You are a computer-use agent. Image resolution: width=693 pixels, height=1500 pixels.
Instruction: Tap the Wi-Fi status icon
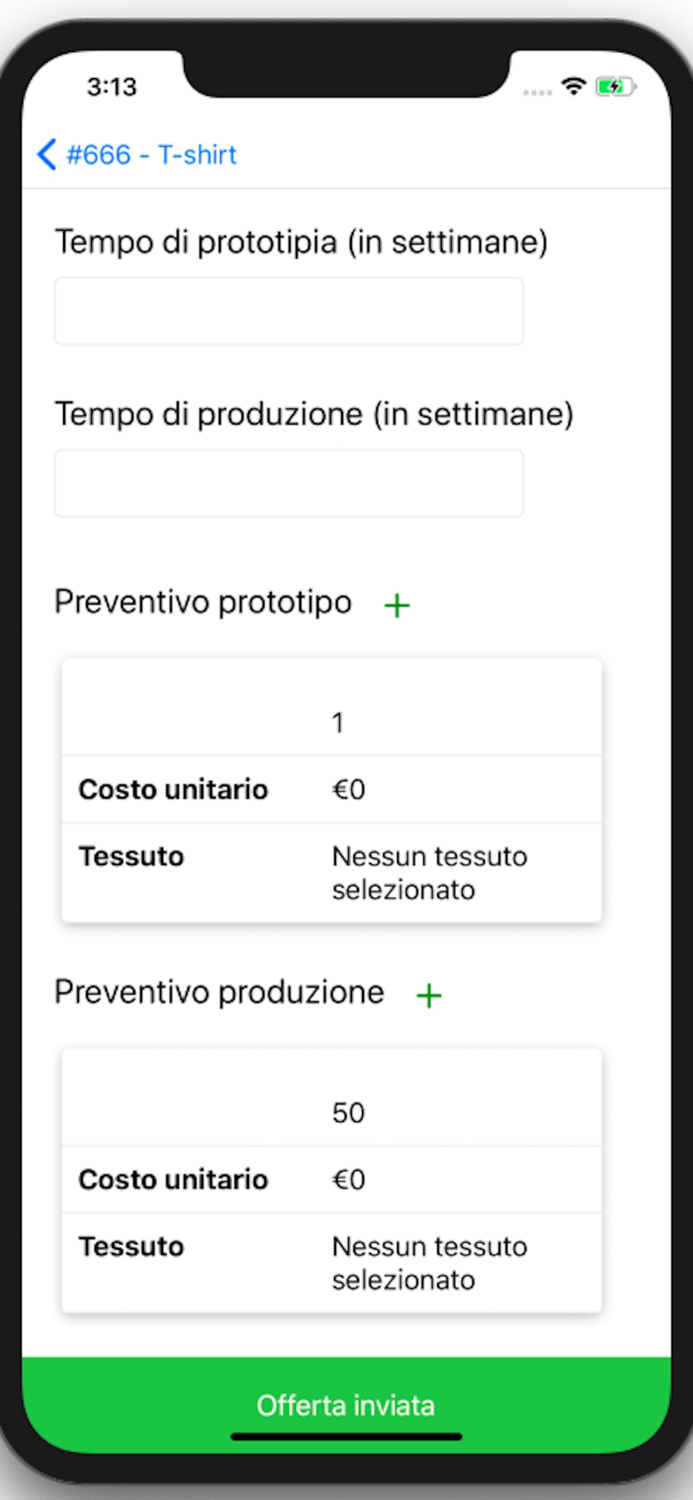(x=573, y=87)
